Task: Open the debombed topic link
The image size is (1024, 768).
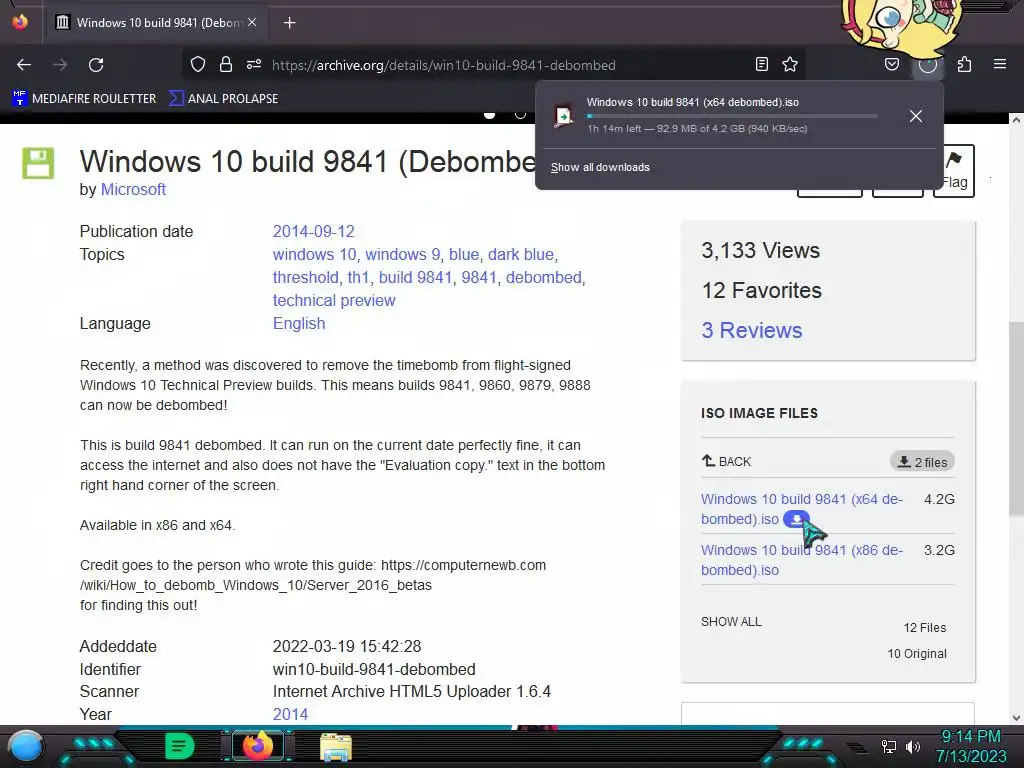Action: (543, 278)
